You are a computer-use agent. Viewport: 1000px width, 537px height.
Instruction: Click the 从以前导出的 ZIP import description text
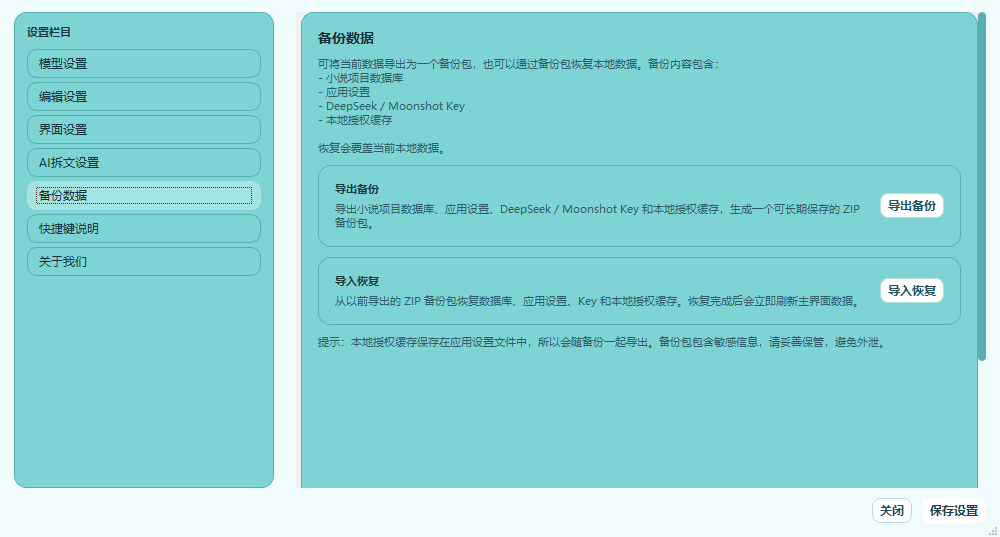[599, 301]
